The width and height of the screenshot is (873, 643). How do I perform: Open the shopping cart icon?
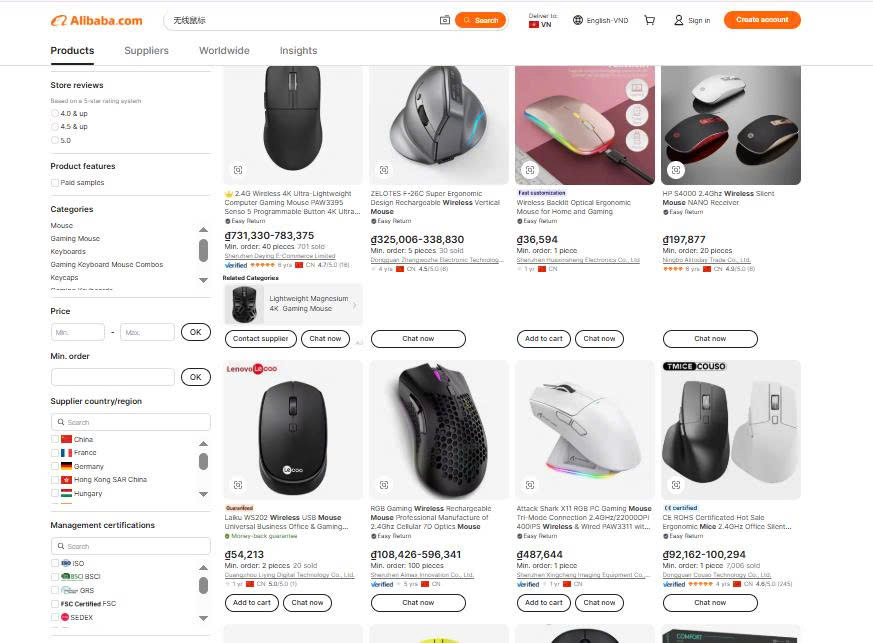tap(650, 20)
